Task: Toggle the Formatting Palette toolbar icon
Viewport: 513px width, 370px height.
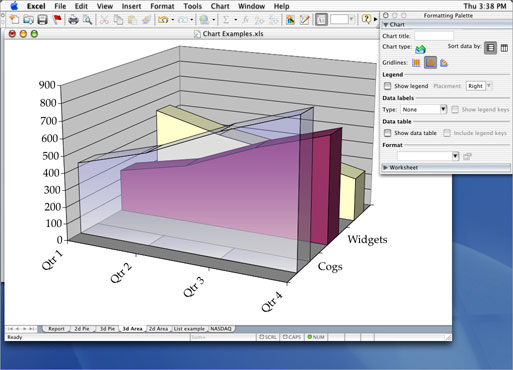Action: point(321,20)
